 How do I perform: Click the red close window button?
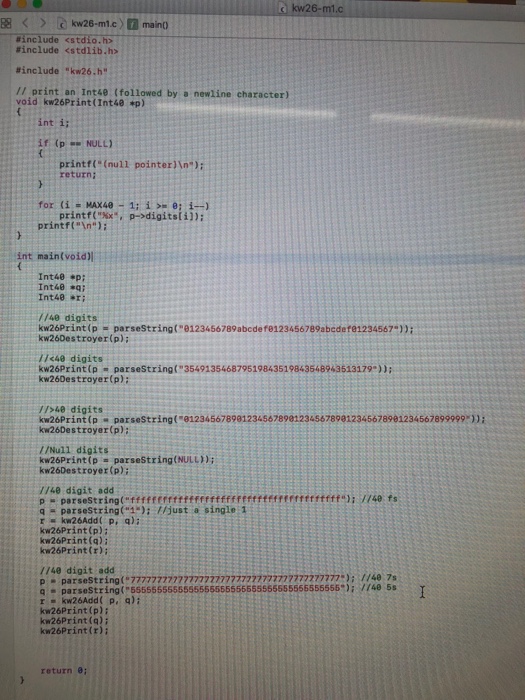click(5, 3)
